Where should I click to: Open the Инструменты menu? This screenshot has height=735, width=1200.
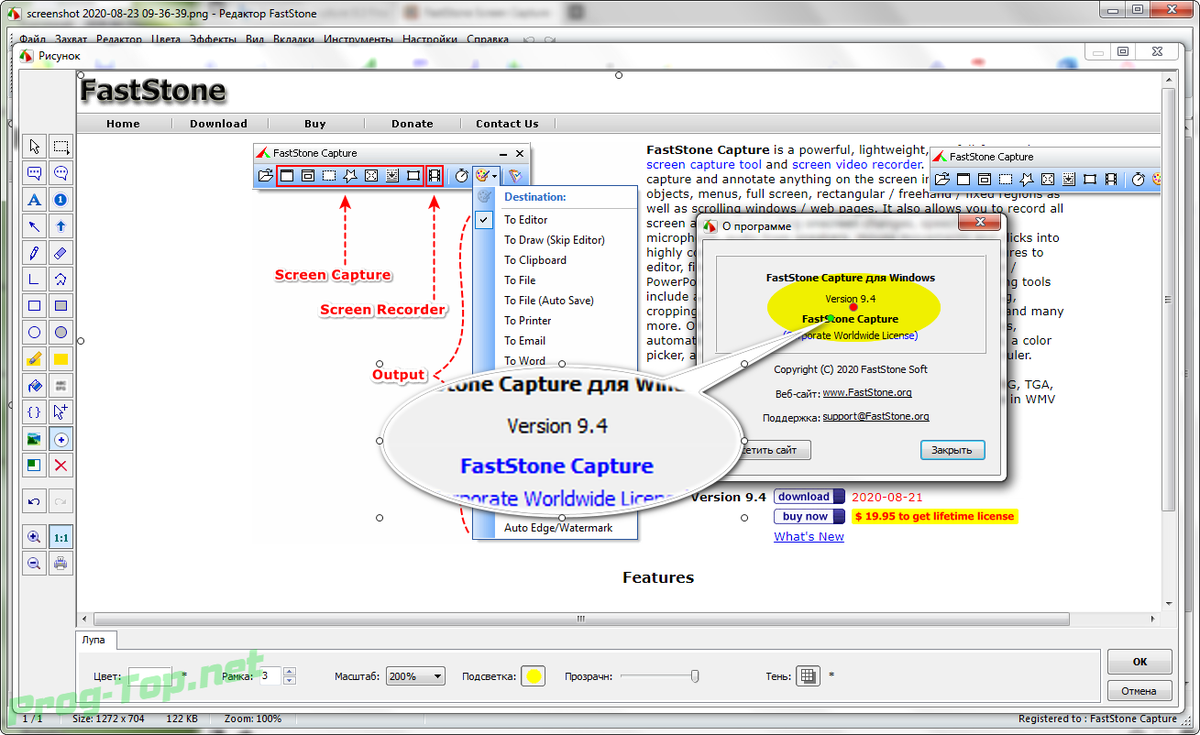coord(359,40)
